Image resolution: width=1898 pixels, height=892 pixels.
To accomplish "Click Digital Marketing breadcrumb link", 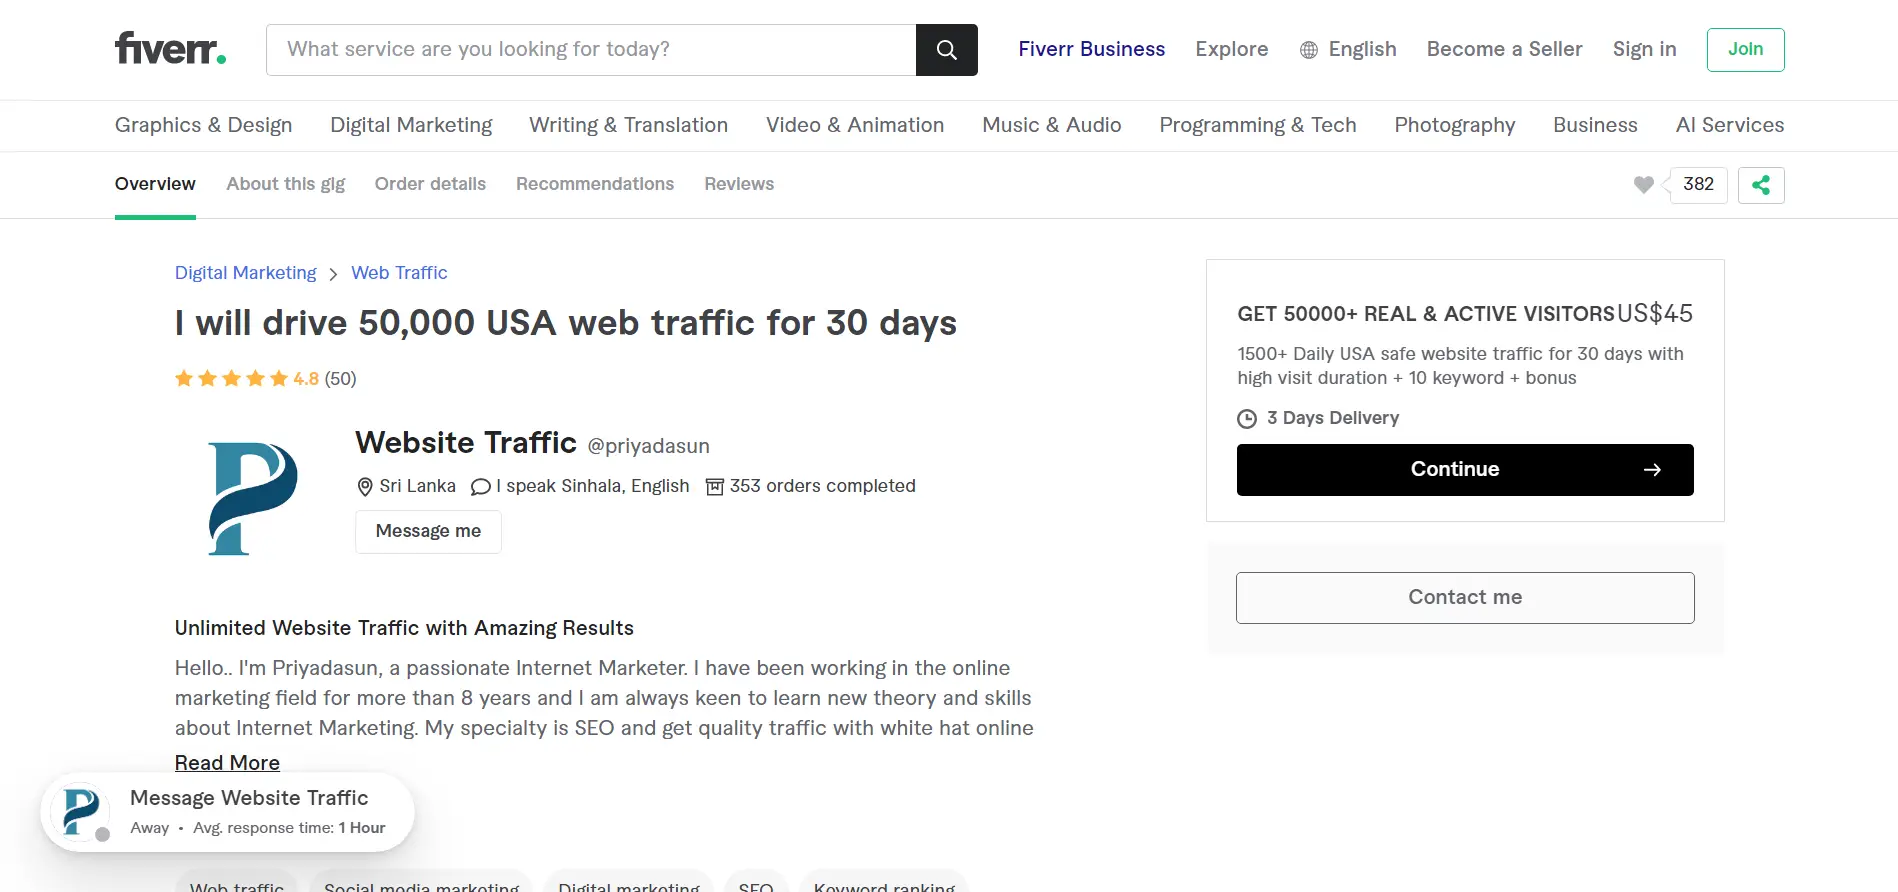I will 245,273.
